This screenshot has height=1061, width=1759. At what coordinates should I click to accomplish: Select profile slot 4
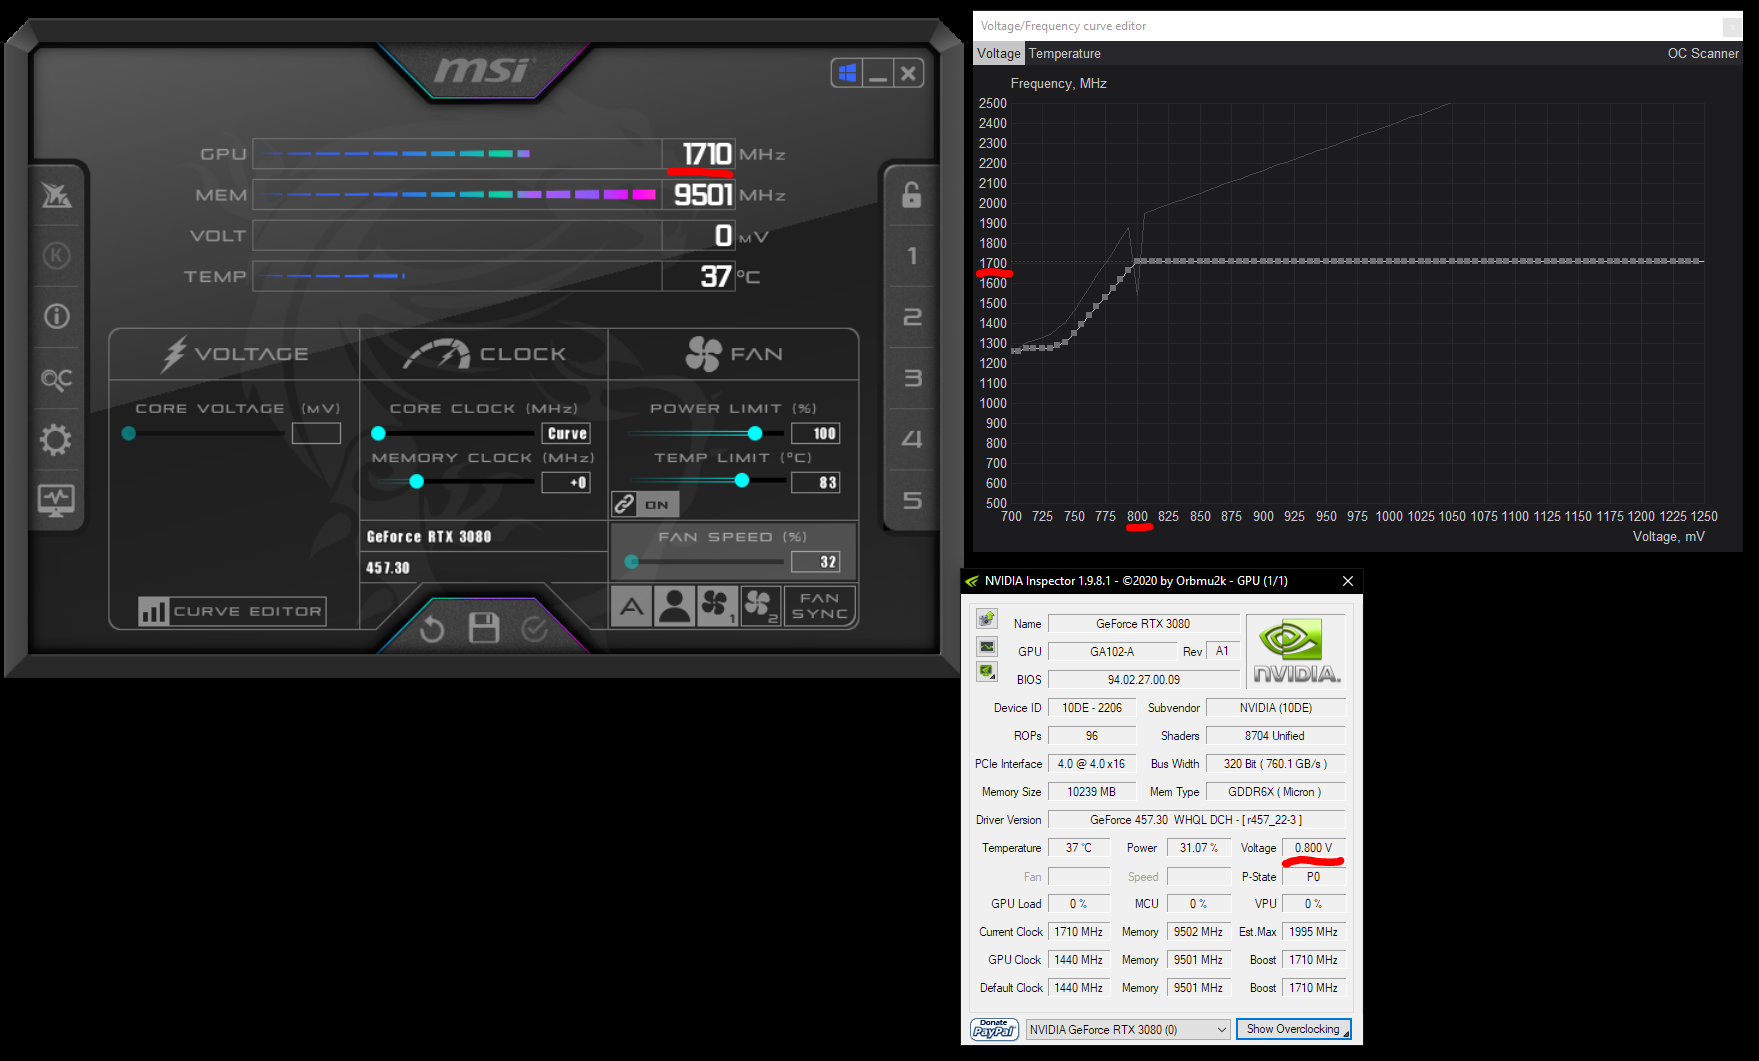coord(911,439)
